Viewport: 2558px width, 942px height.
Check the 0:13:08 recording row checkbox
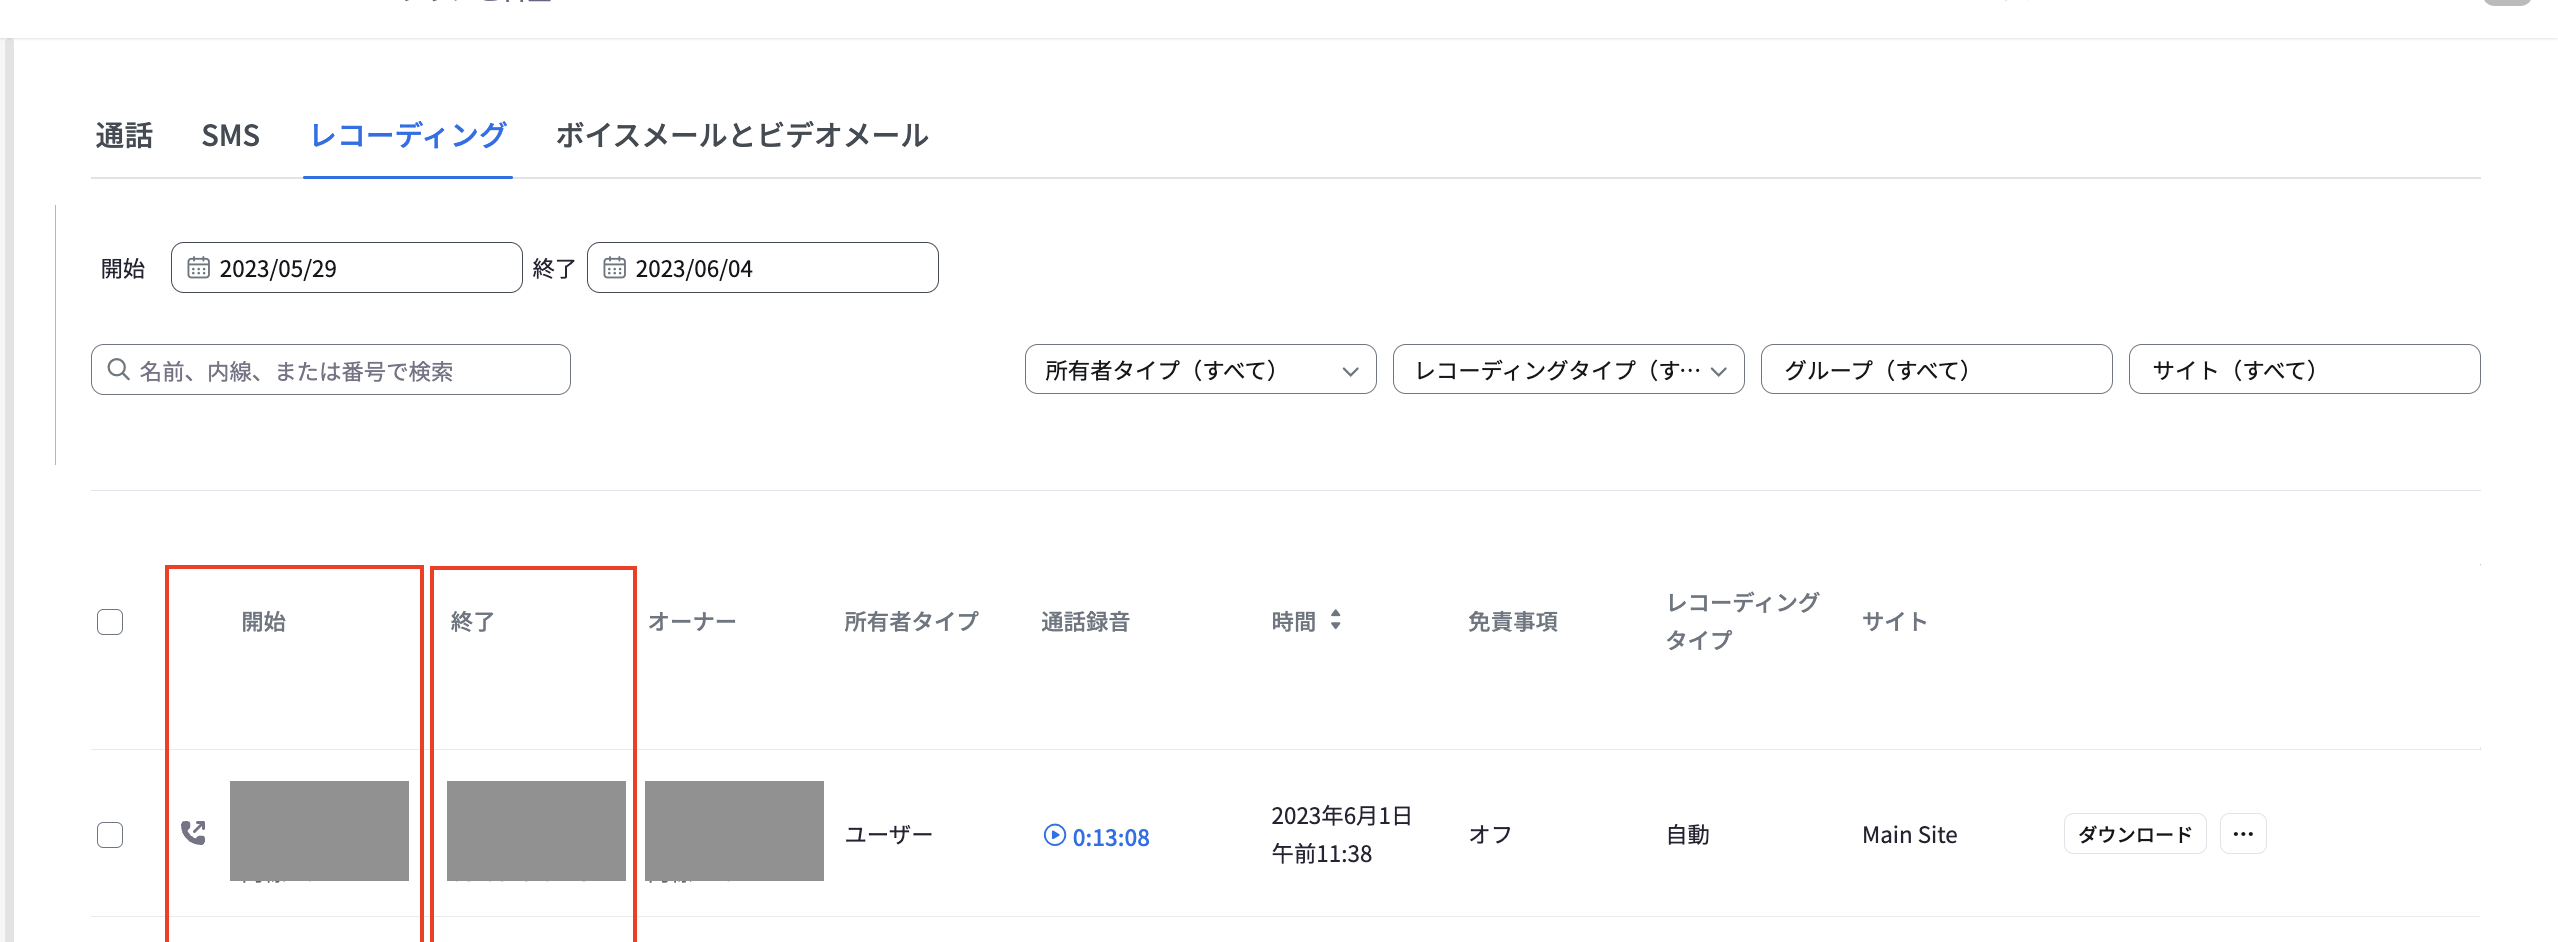point(110,835)
